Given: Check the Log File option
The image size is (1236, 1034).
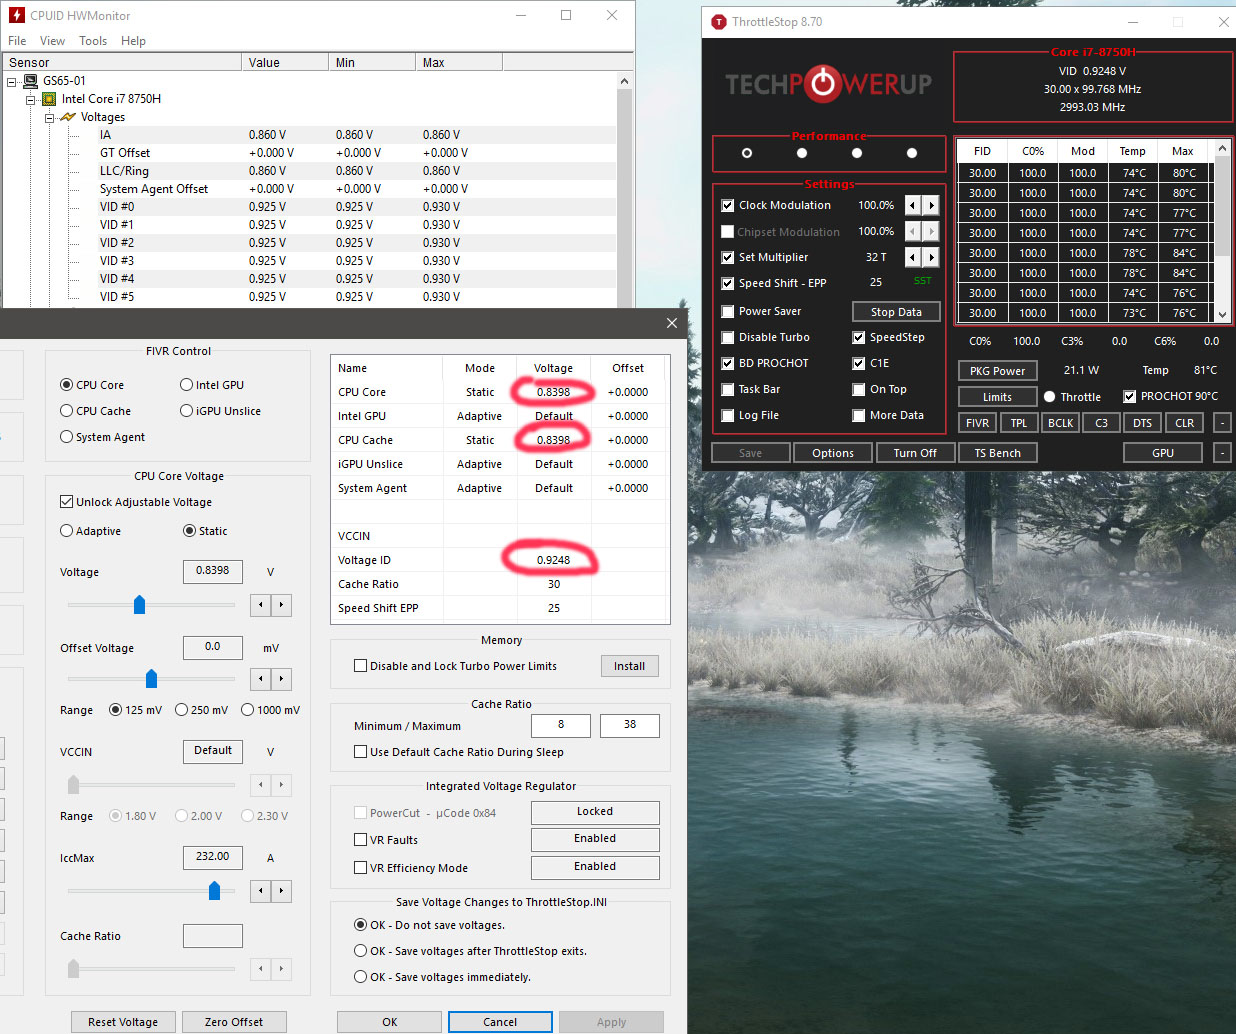Looking at the screenshot, I should tap(728, 415).
